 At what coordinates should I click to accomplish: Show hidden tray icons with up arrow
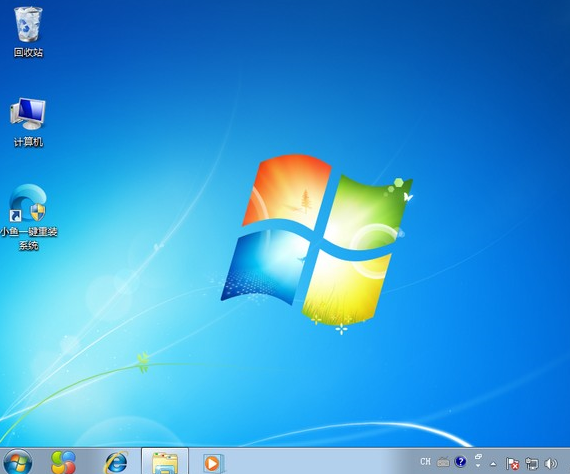click(493, 464)
